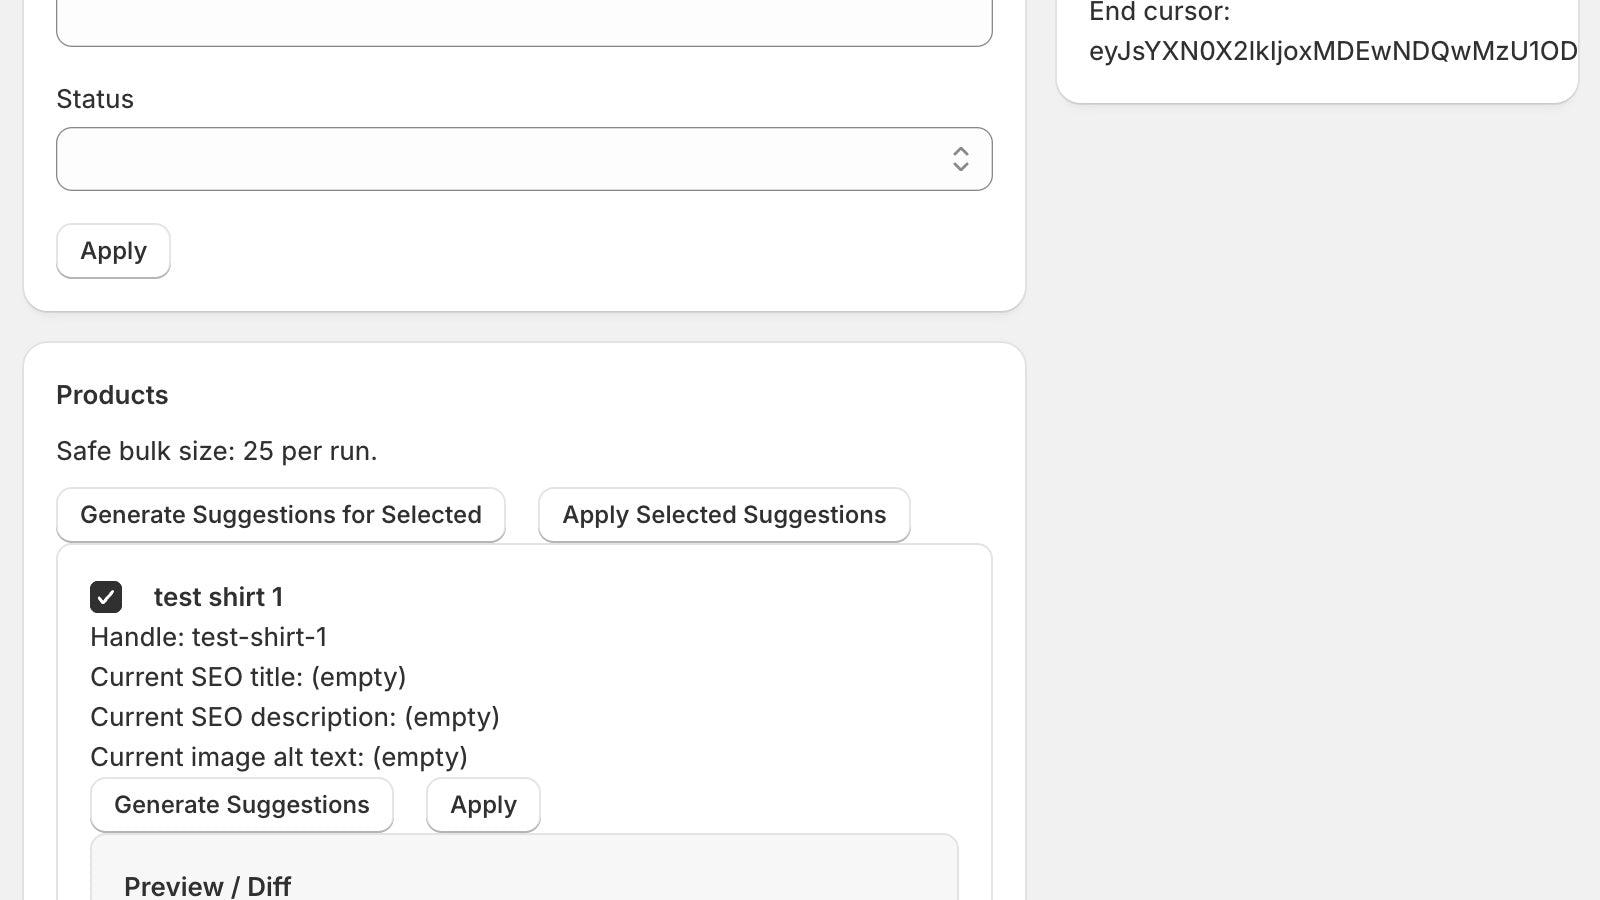Click the chevron icon on the Status selector
Screen dimensions: 1600x900
pos(960,159)
